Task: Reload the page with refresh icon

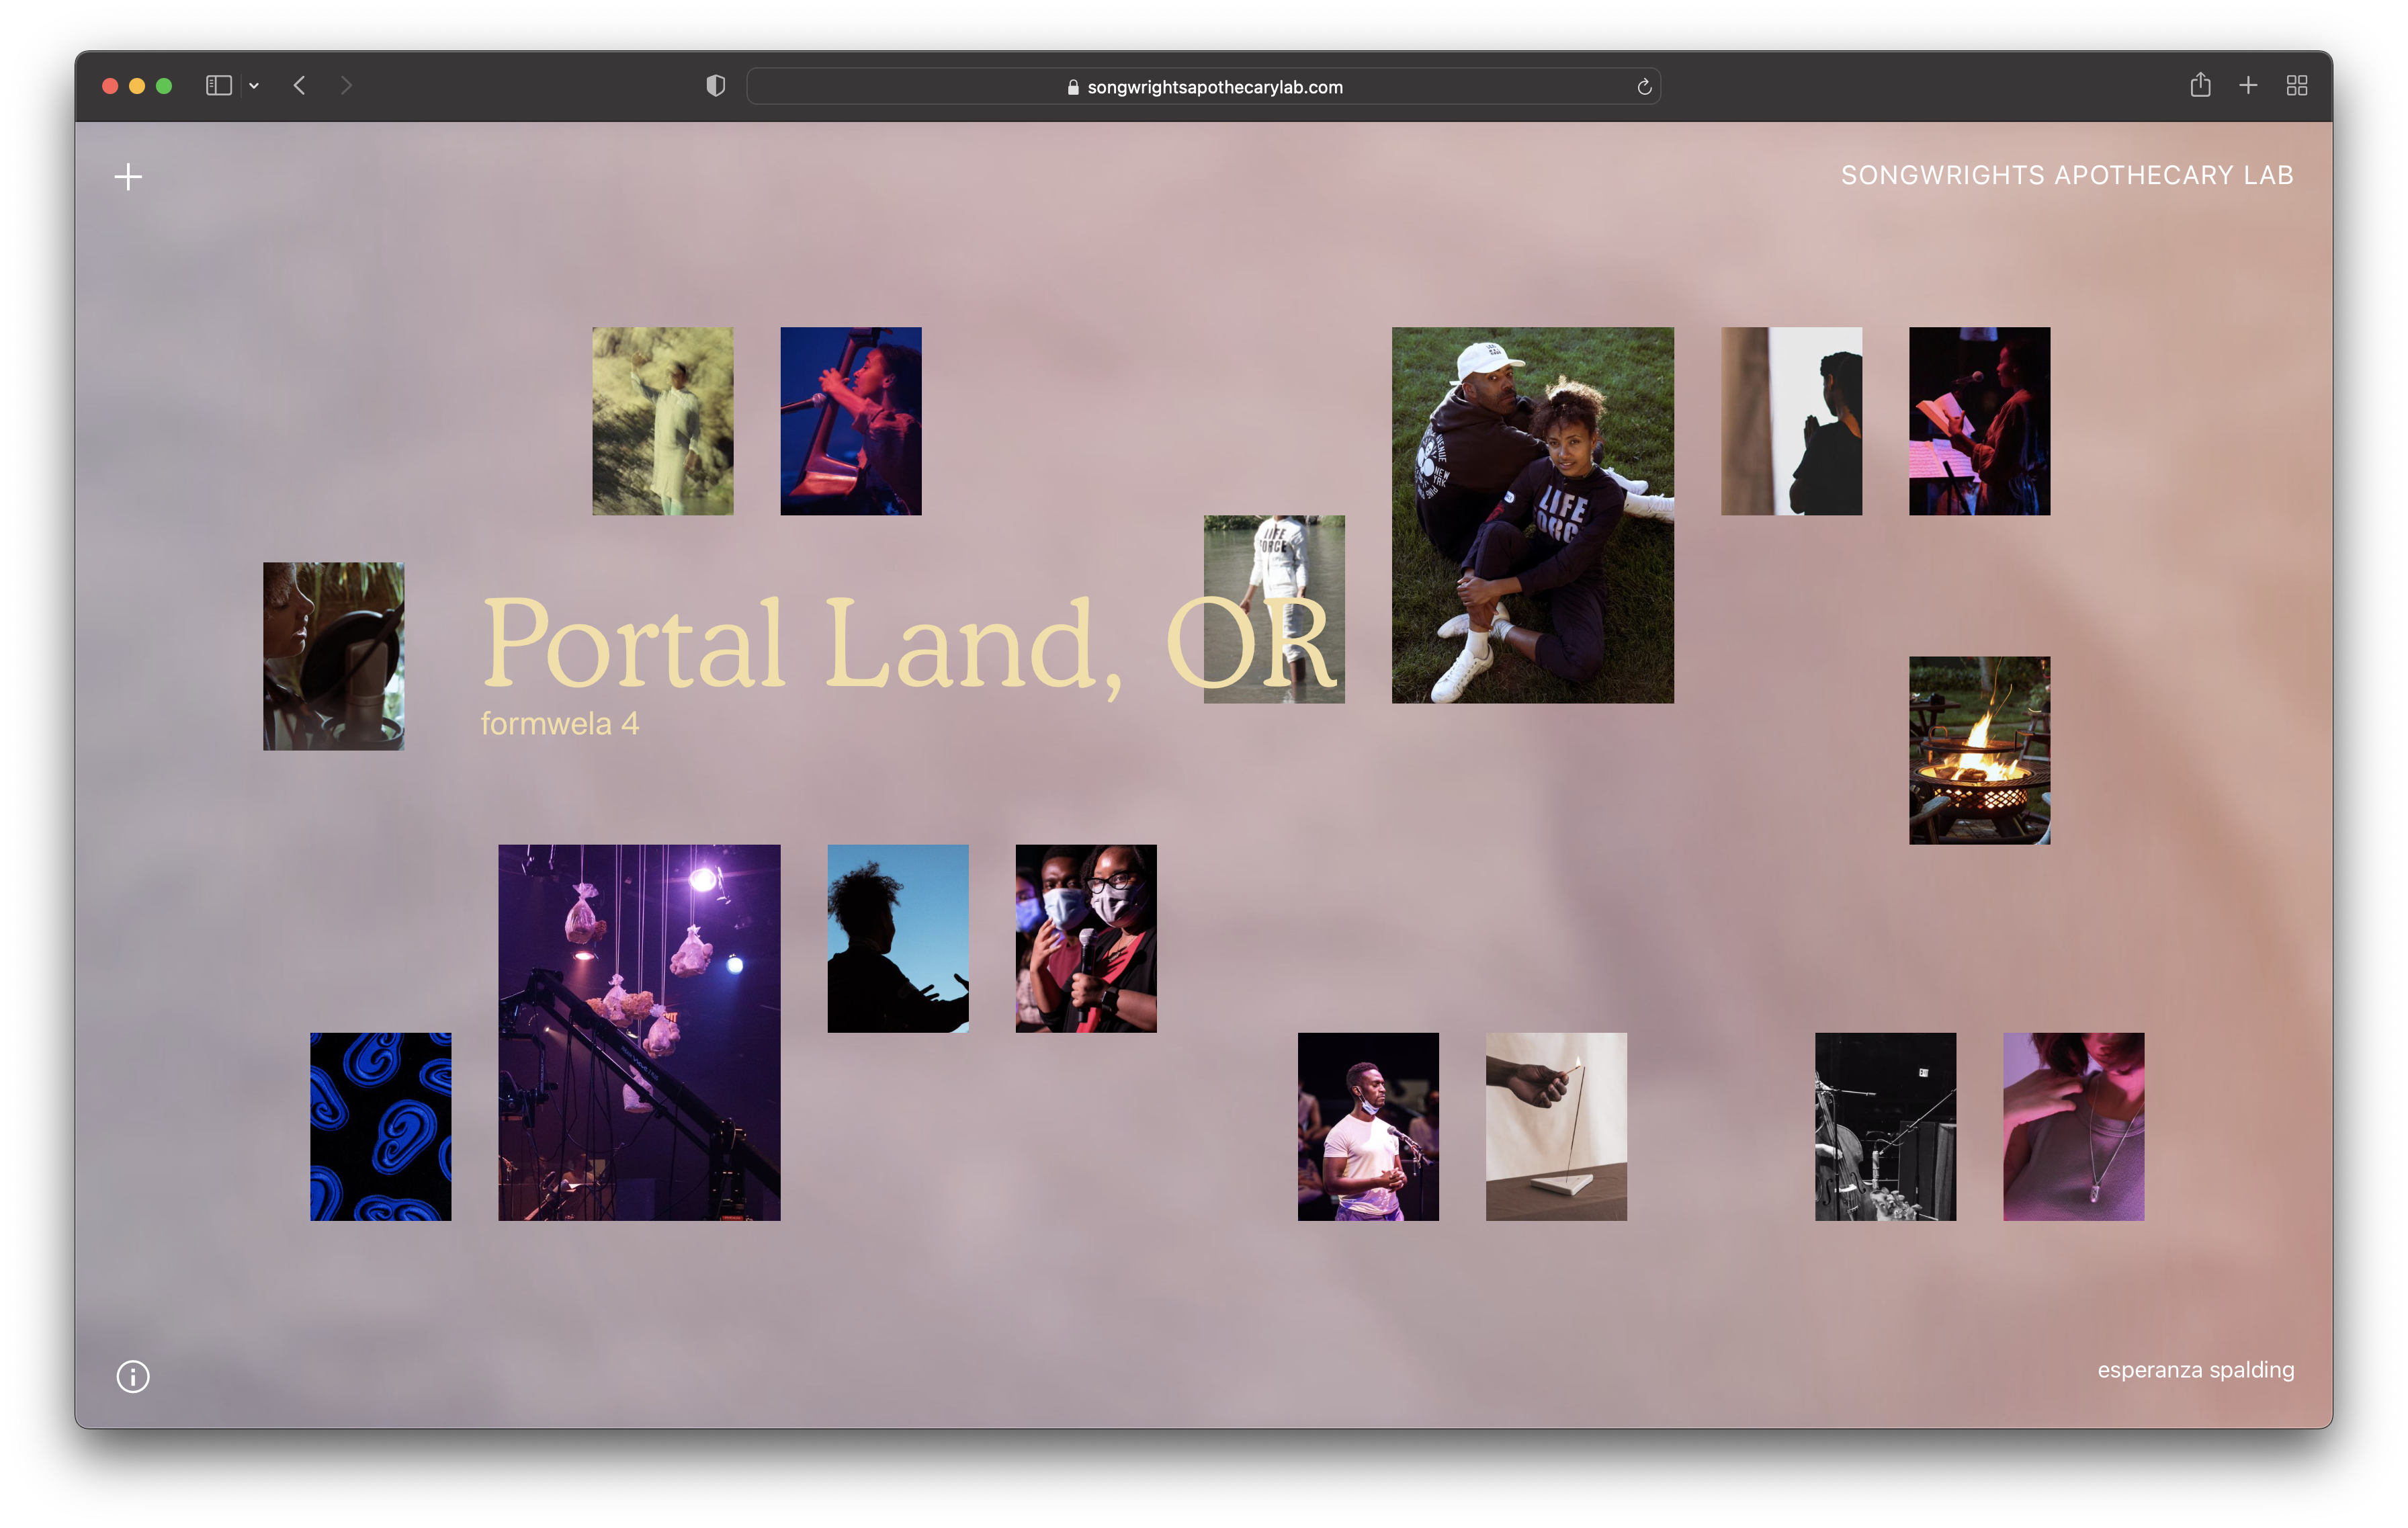Action: click(x=1643, y=87)
